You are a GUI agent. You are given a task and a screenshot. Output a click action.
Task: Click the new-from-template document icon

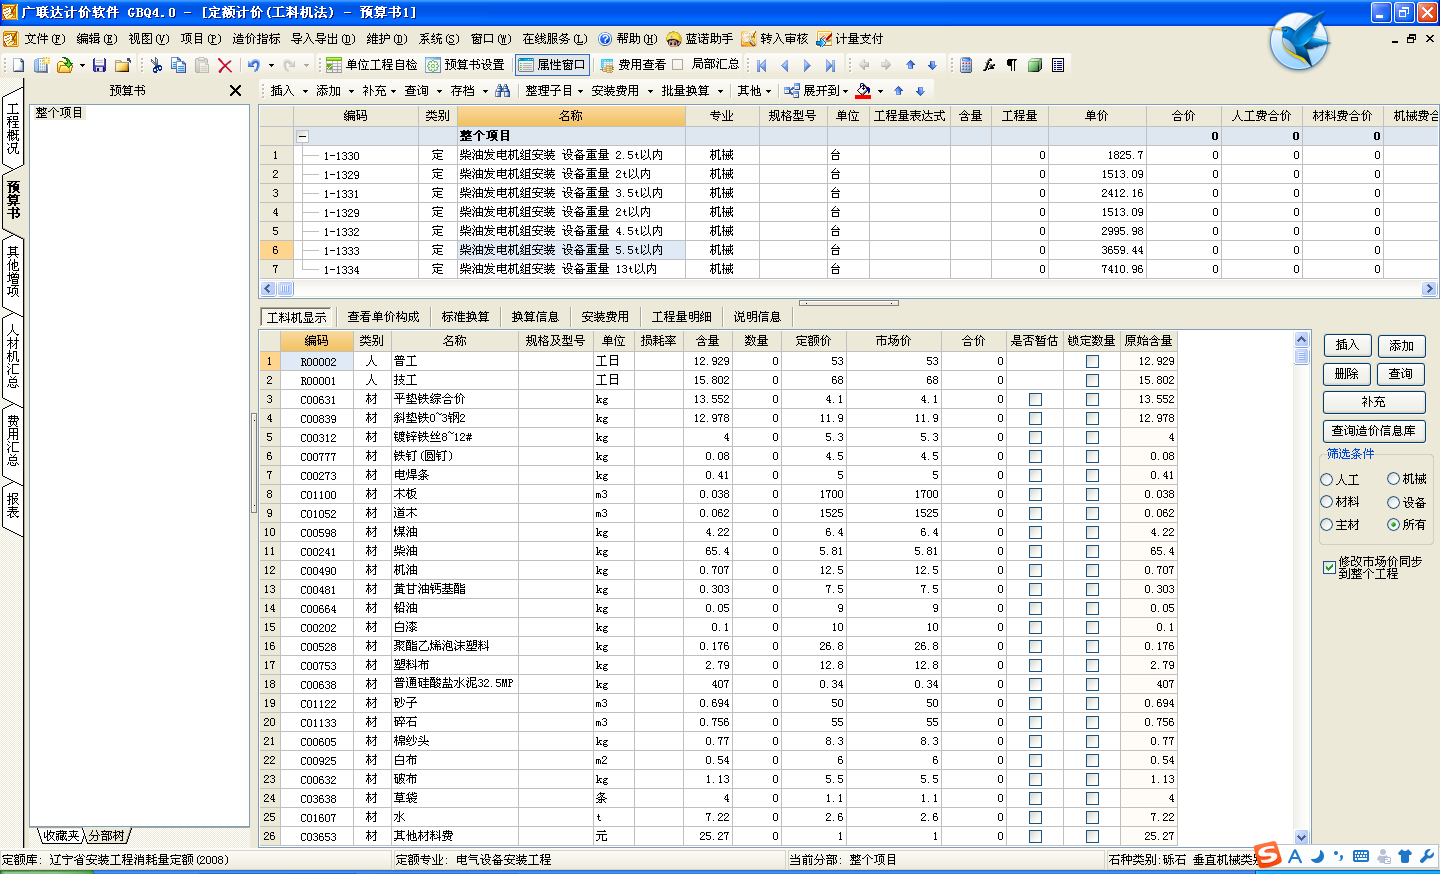point(41,65)
